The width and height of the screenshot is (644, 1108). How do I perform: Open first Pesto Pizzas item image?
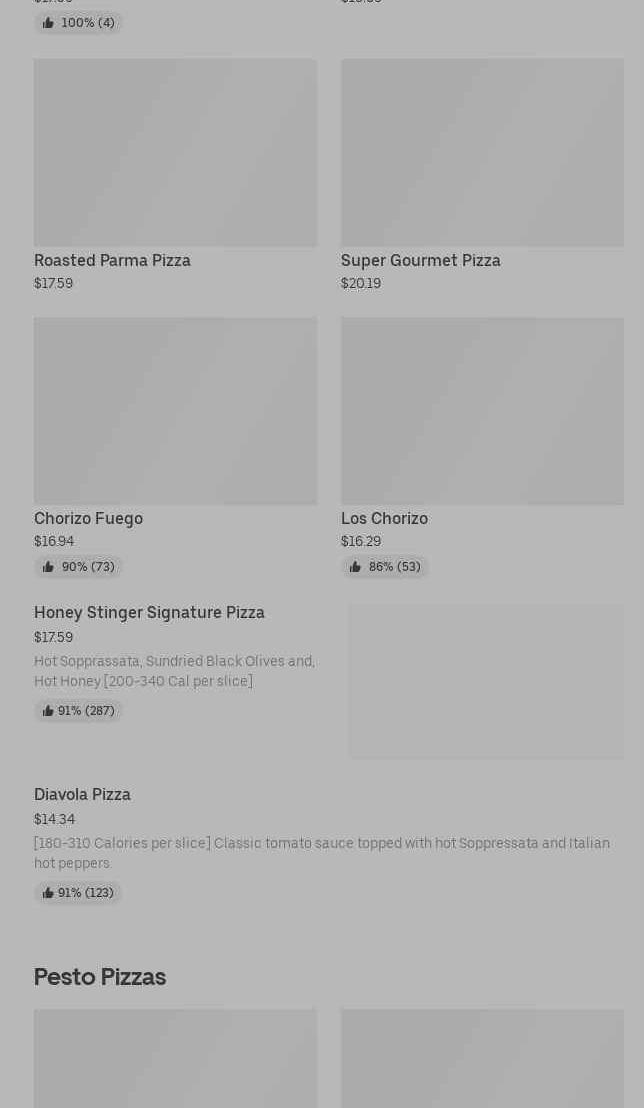tap(175, 1059)
